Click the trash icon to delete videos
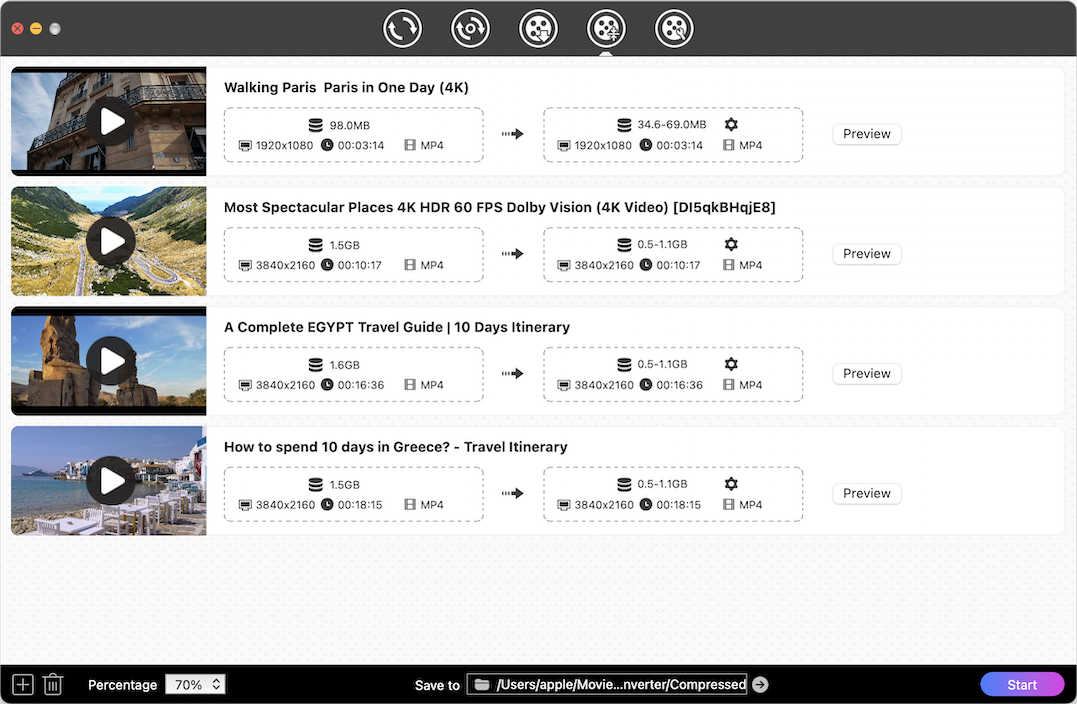 click(53, 685)
